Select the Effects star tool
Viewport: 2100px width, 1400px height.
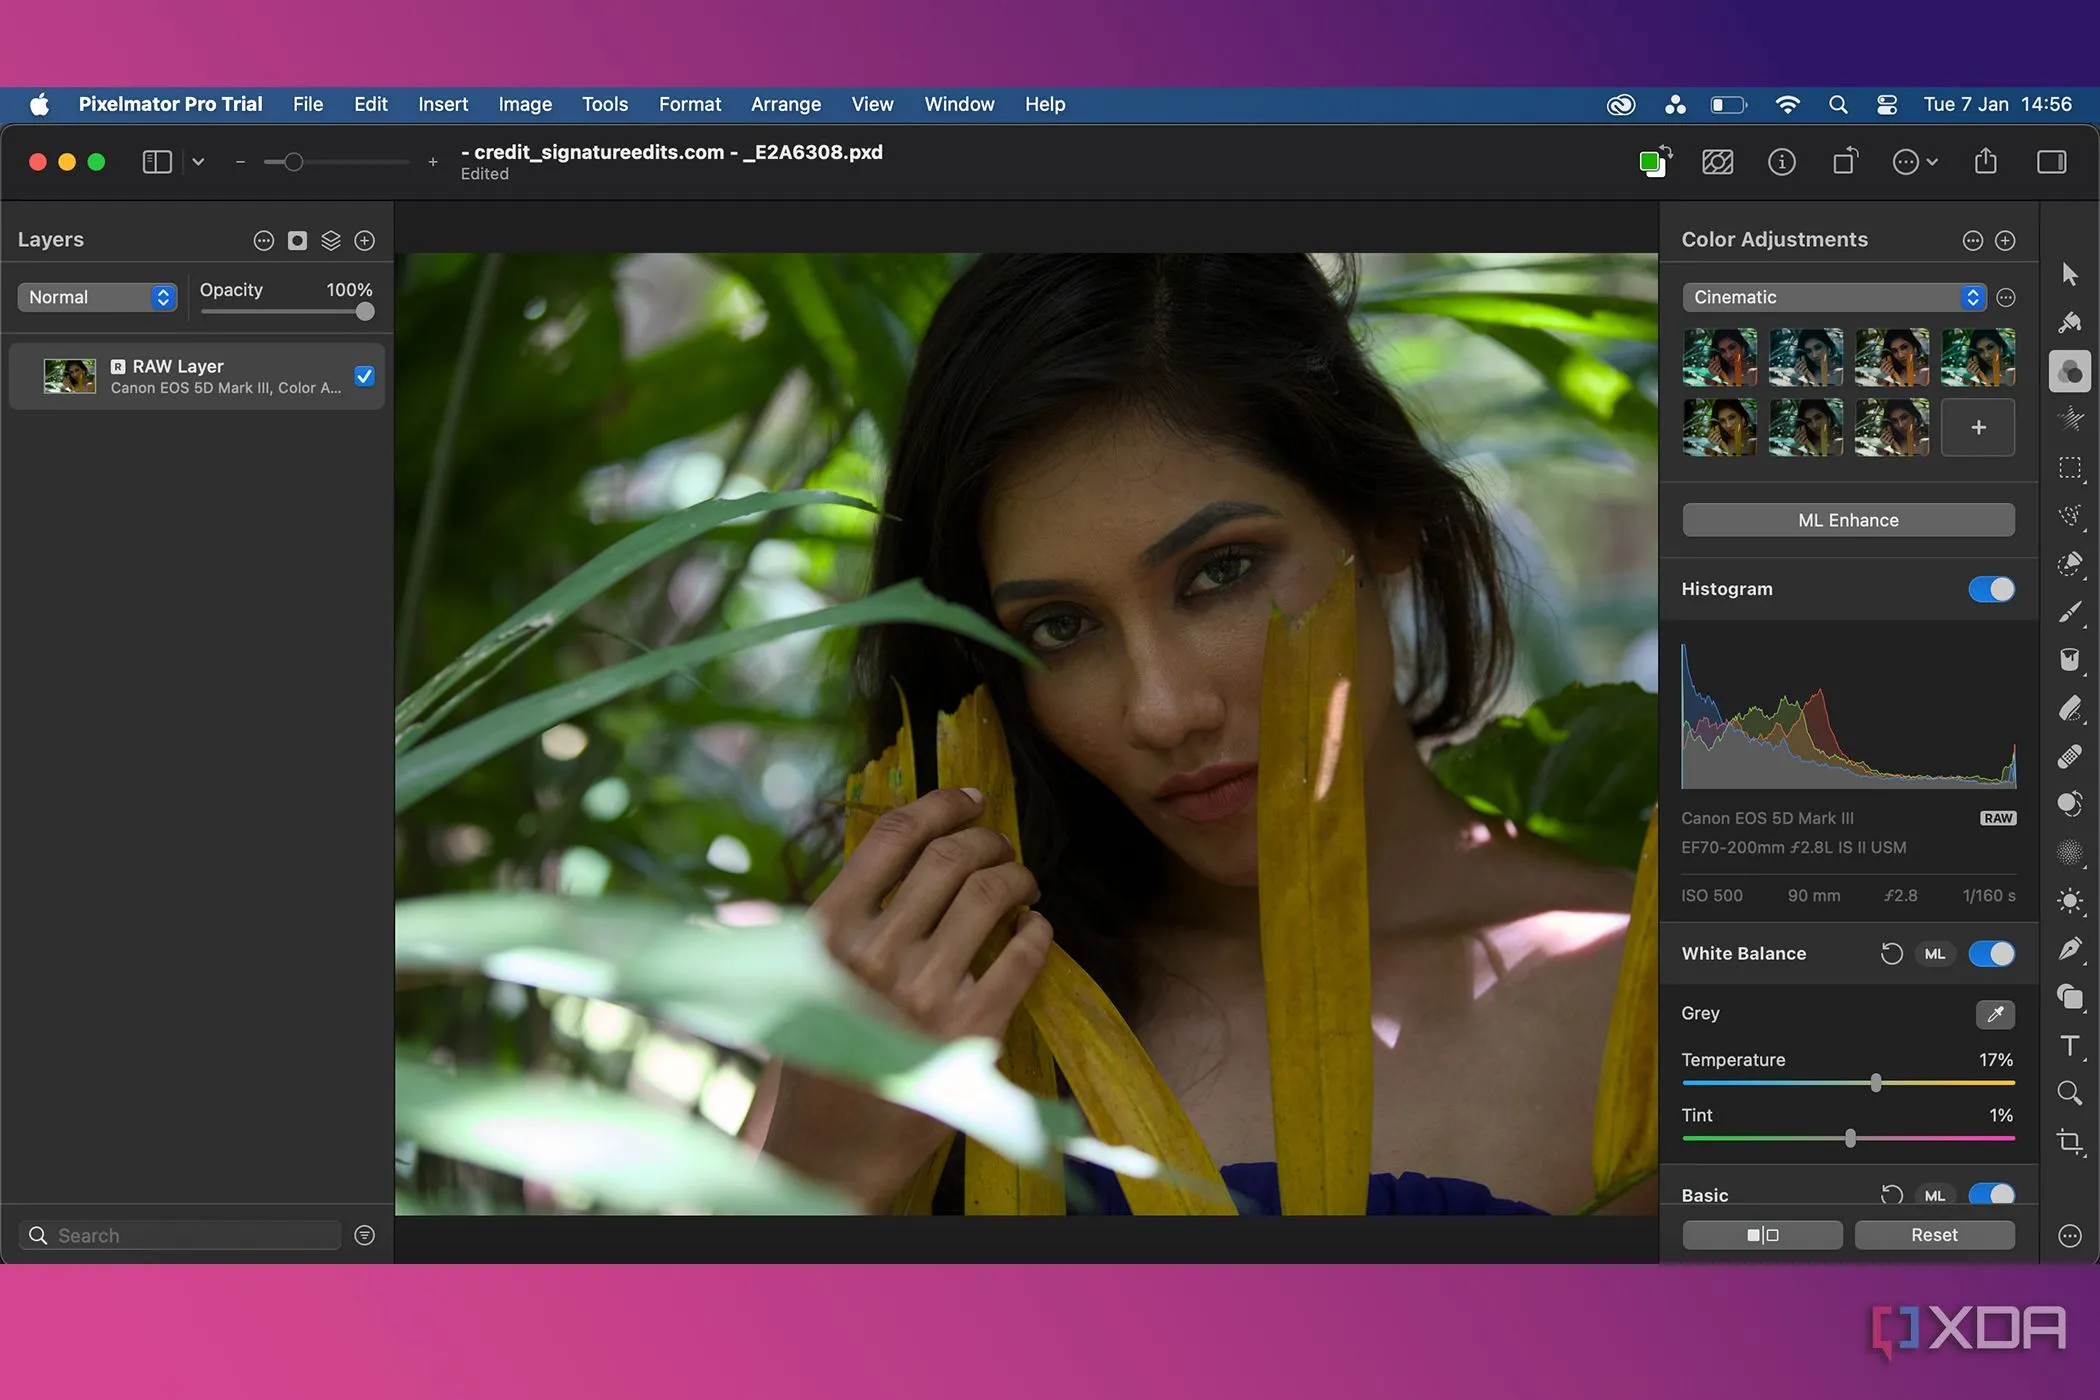pyautogui.click(x=2069, y=420)
